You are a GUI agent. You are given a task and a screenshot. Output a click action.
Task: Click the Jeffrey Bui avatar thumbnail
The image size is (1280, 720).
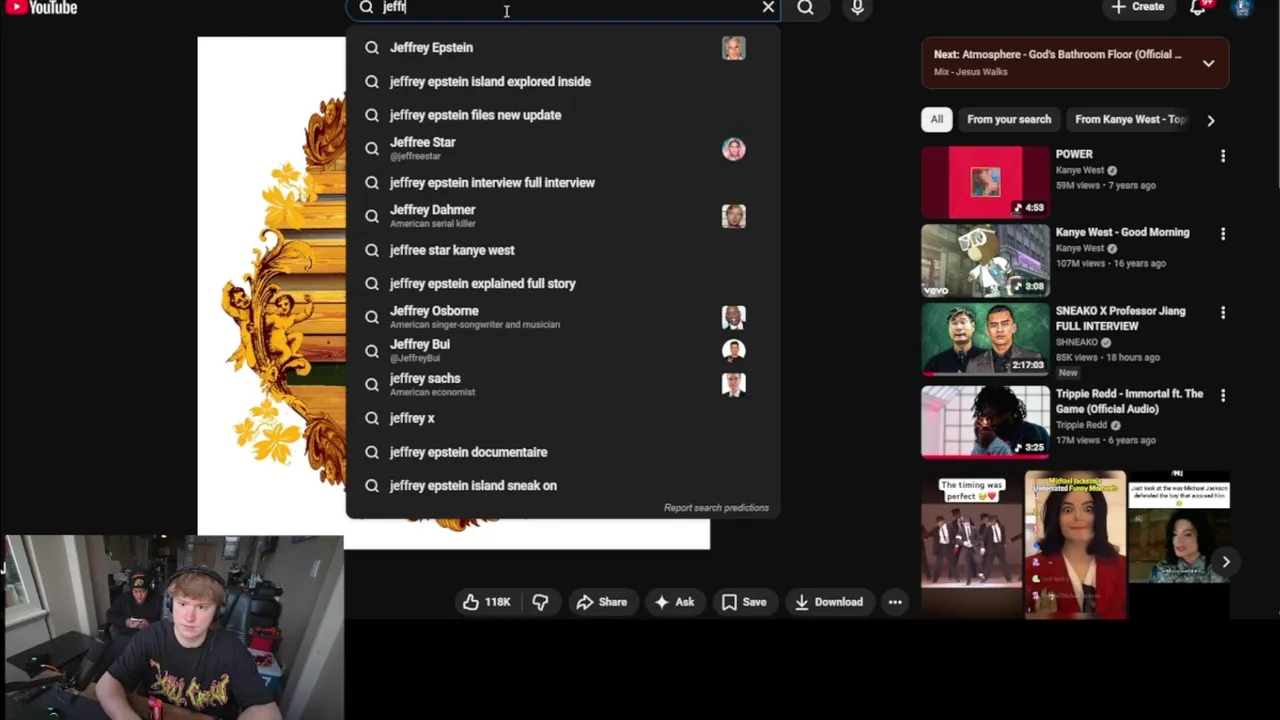click(734, 350)
